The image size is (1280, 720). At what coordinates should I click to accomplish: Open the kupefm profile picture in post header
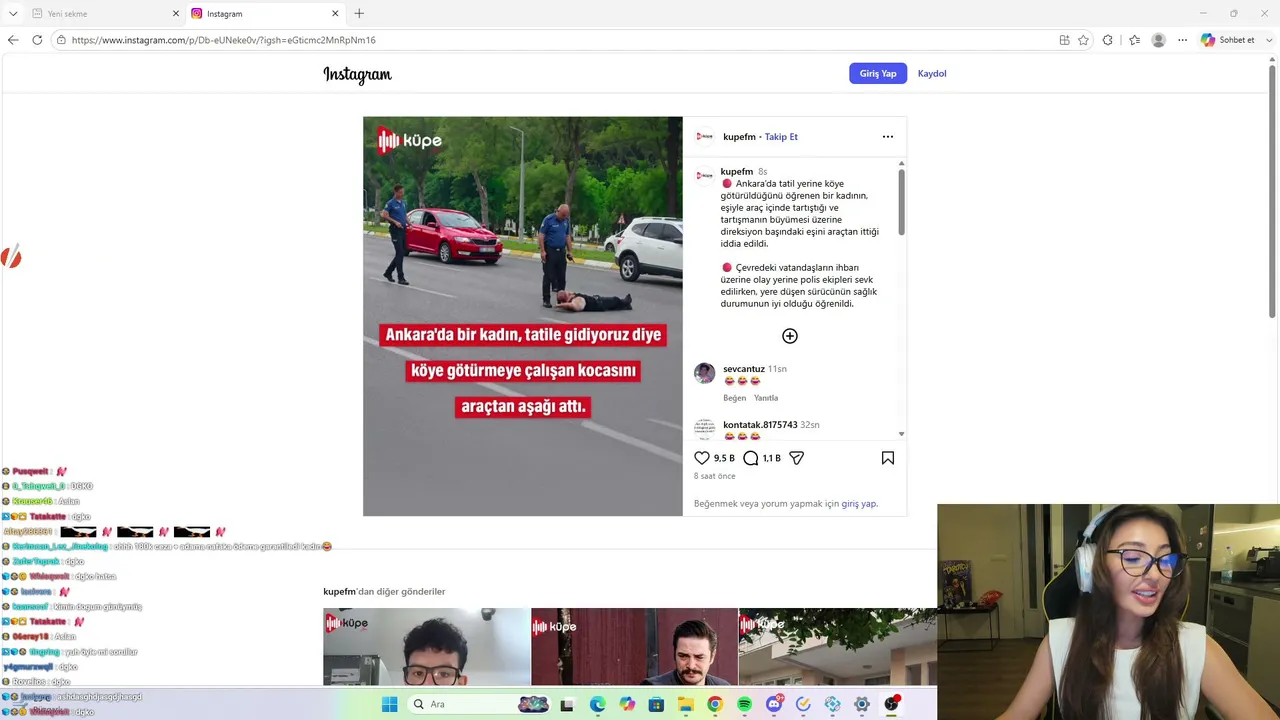pos(705,137)
